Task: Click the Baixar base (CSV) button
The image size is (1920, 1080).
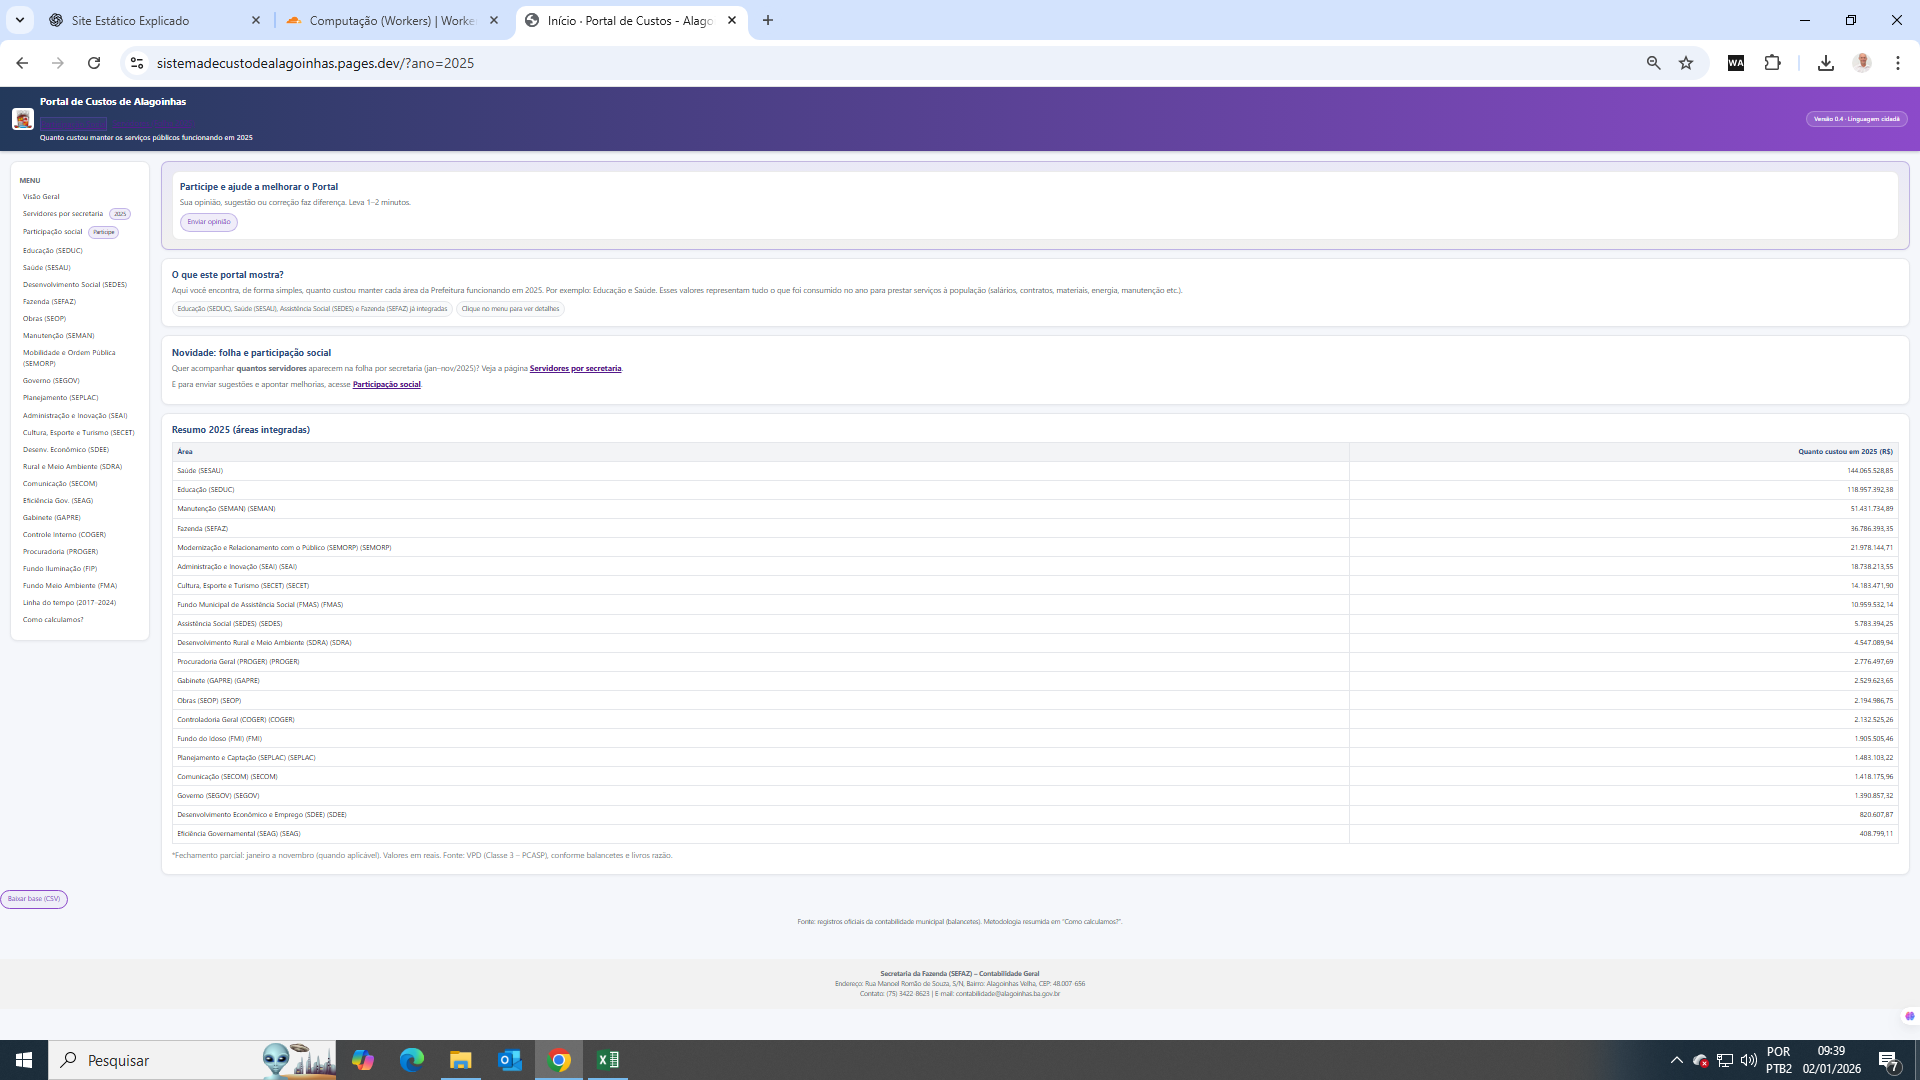Action: click(x=34, y=899)
